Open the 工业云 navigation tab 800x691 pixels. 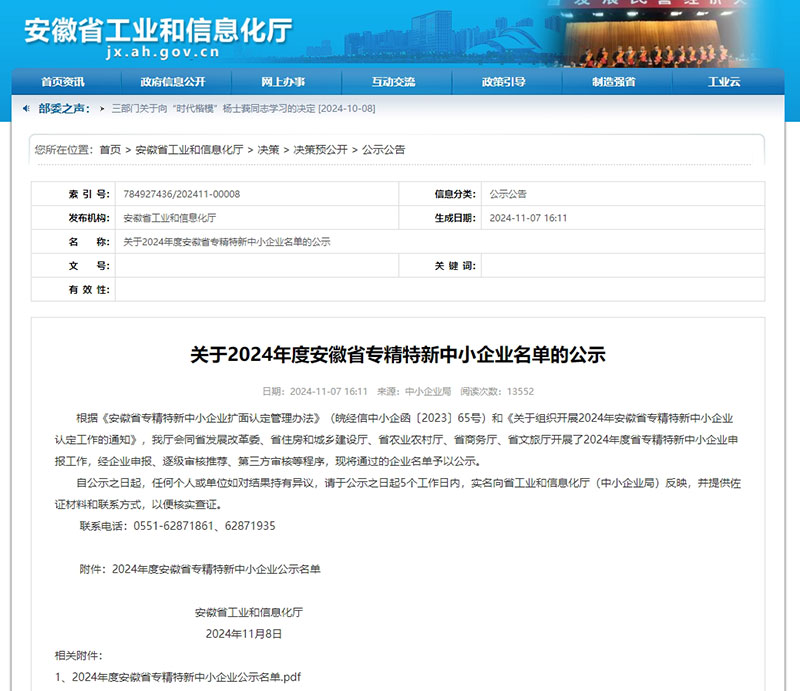[724, 81]
